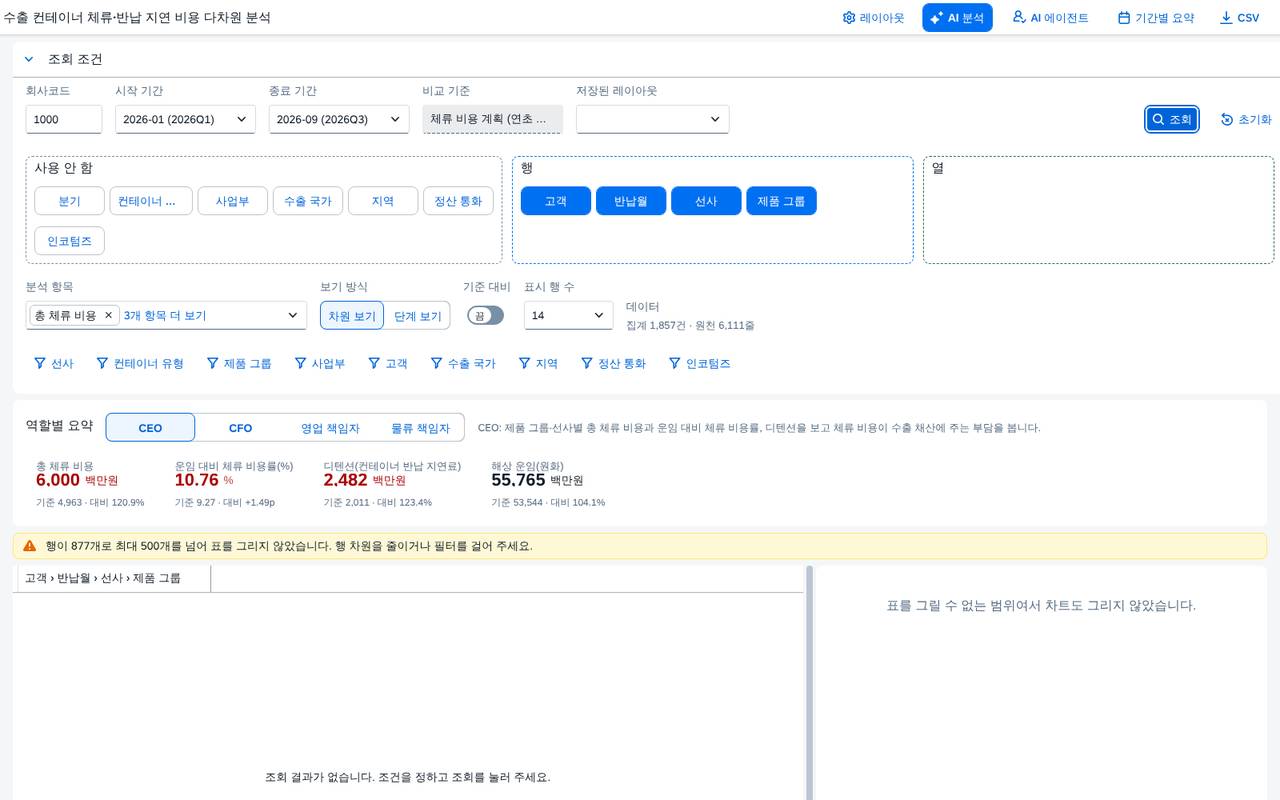Click the 컨테이너 유형 filter funnel icon
The width and height of the screenshot is (1280, 800).
coord(102,363)
